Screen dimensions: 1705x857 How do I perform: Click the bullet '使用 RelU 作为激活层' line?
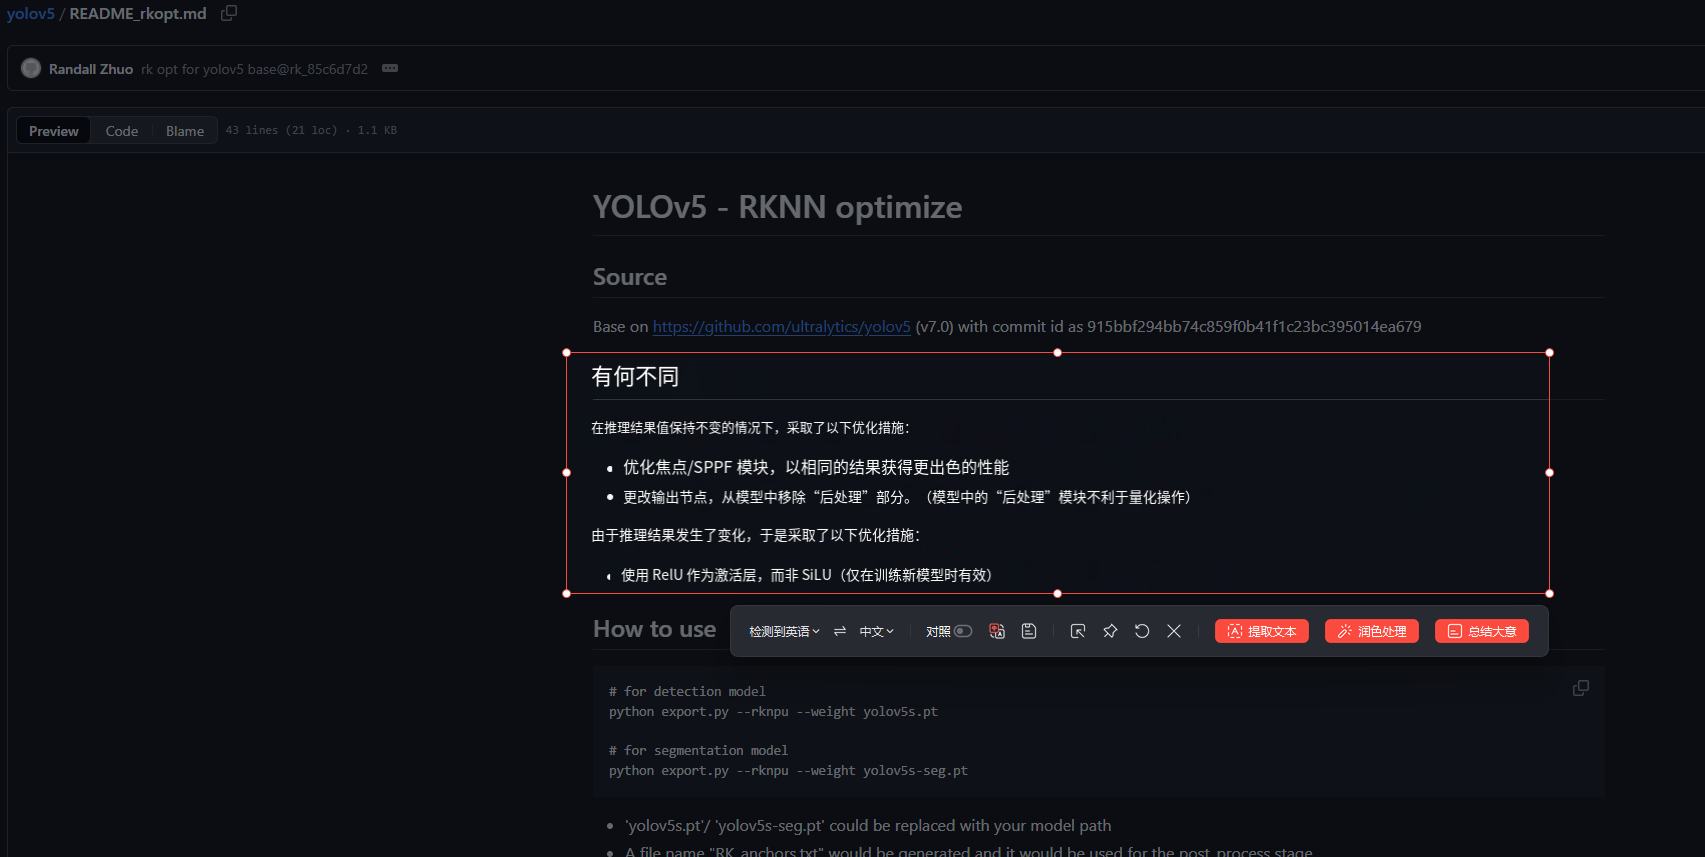click(x=806, y=575)
